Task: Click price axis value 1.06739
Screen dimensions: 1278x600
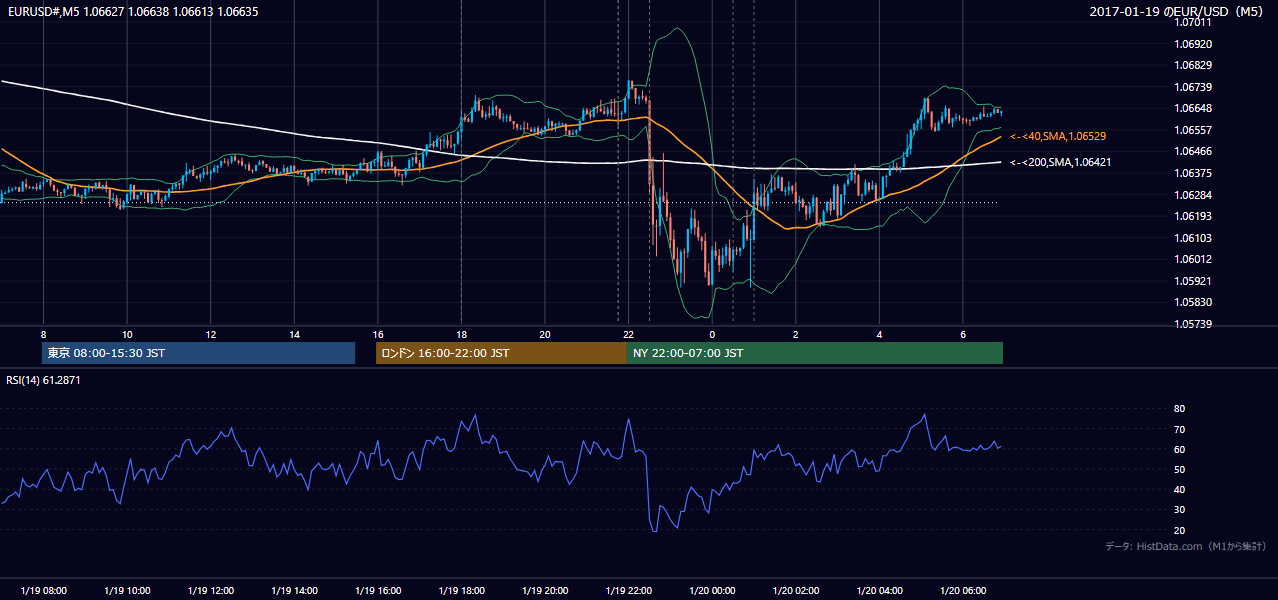Action: (x=1194, y=87)
